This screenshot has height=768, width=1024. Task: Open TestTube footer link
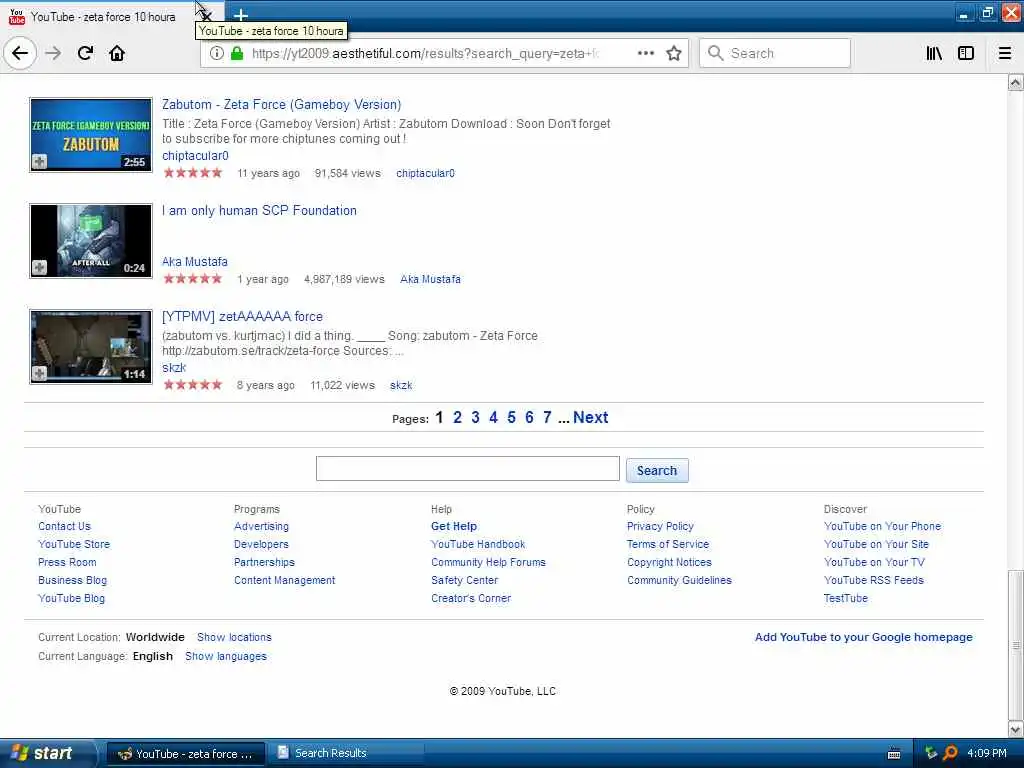tap(846, 598)
